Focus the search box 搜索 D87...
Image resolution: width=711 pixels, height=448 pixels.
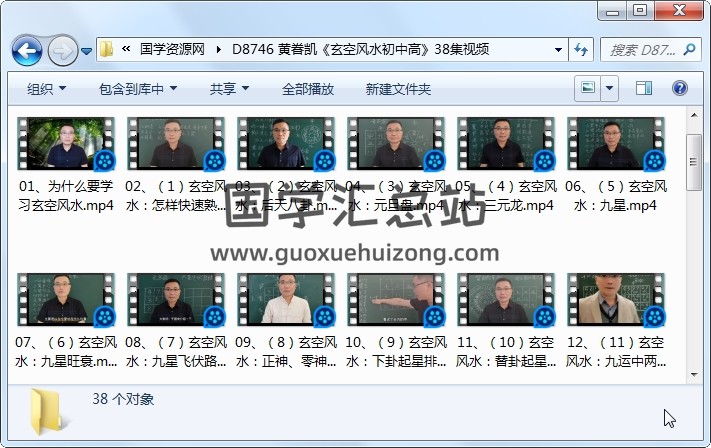(642, 49)
